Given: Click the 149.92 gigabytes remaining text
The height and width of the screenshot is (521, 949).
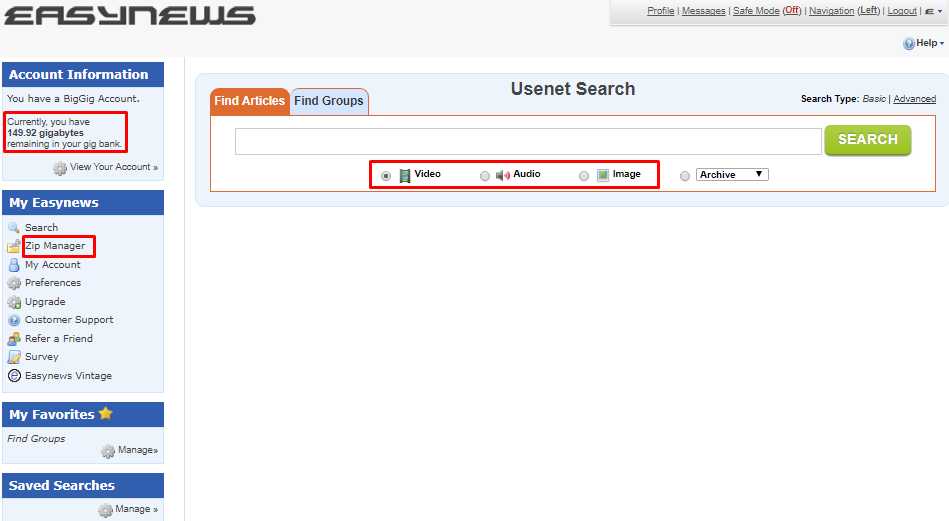Looking at the screenshot, I should pos(65,133).
